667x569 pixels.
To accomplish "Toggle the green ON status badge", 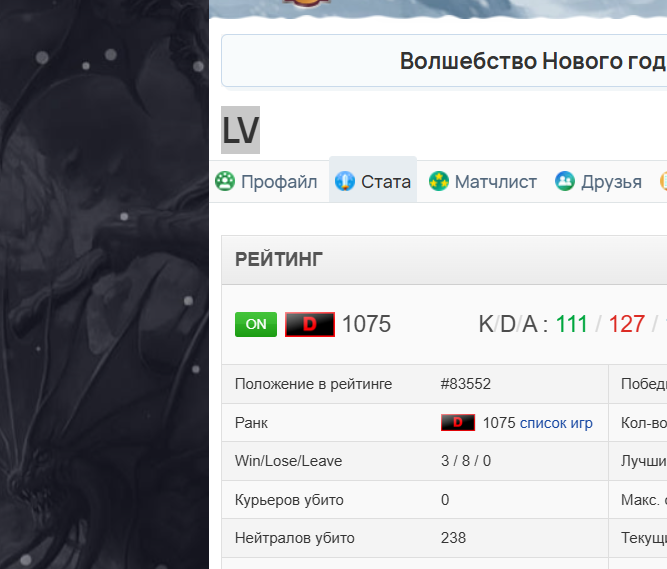I will 256,324.
